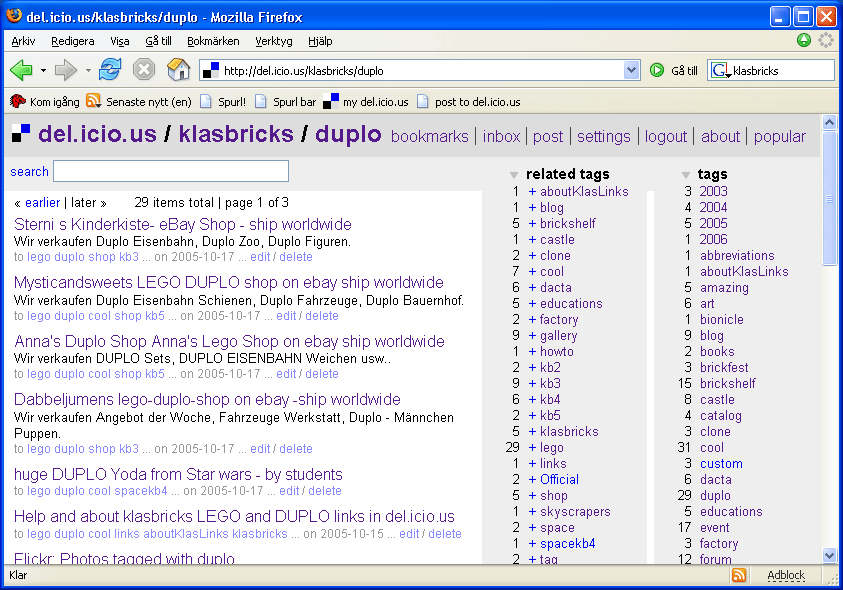Screen dimensions: 843x590
Task: Click the Google search engine icon
Action: click(719, 70)
